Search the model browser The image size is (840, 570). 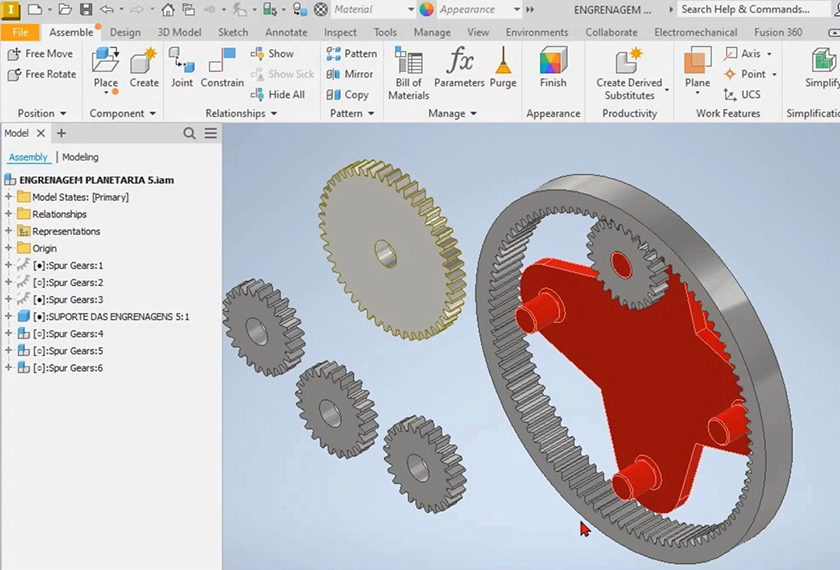(x=190, y=133)
